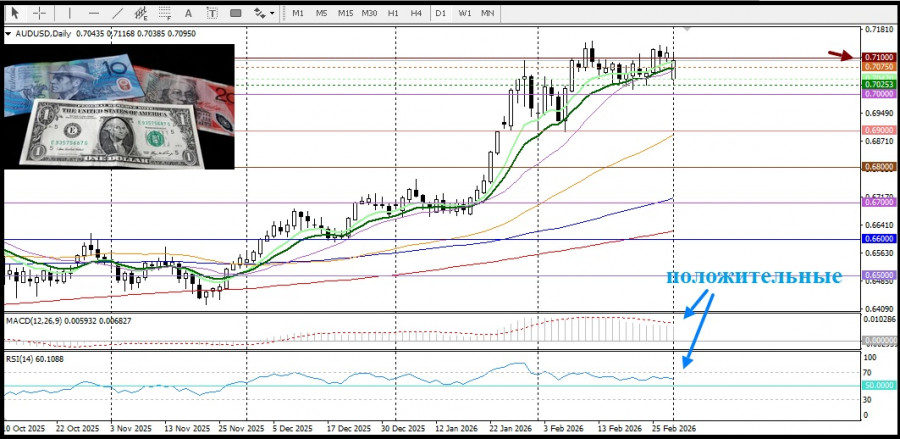Click the 17 Dec 2025 date label

[349, 429]
